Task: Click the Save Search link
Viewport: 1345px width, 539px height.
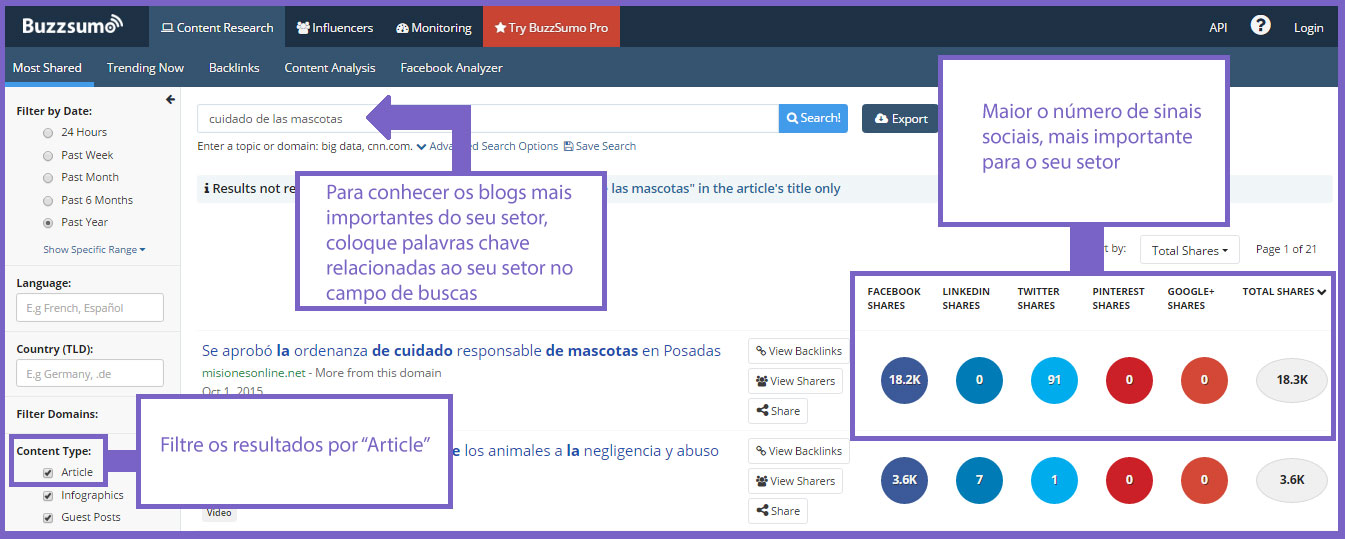Action: [x=600, y=146]
